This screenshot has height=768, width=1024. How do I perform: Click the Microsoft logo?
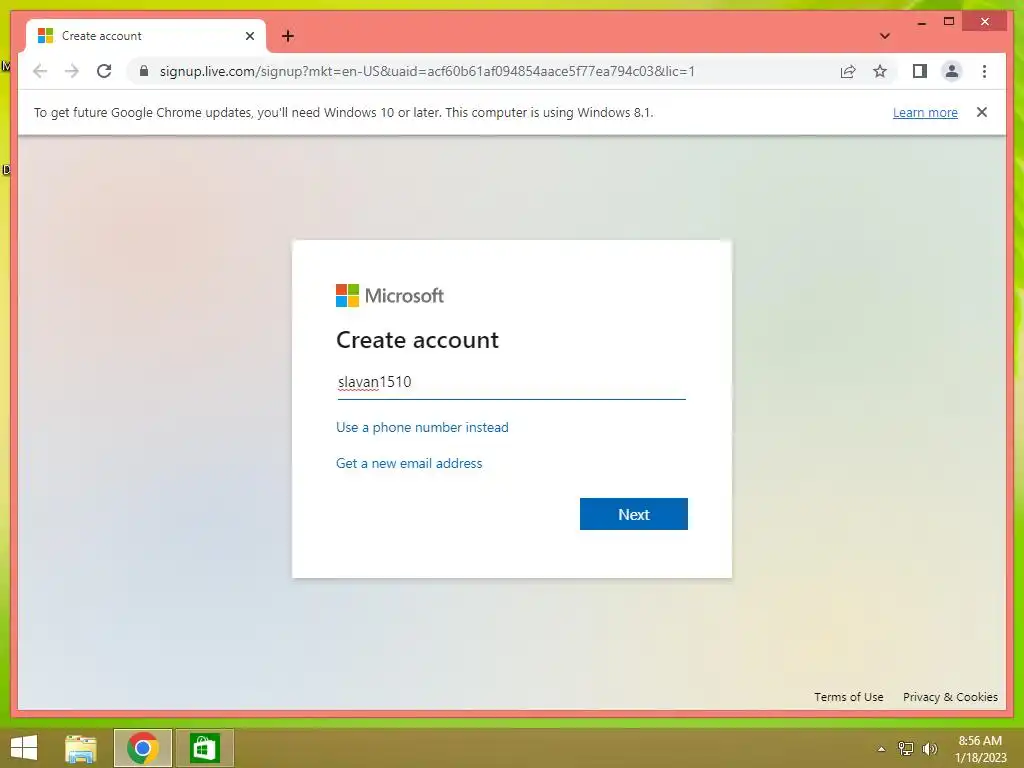[390, 295]
